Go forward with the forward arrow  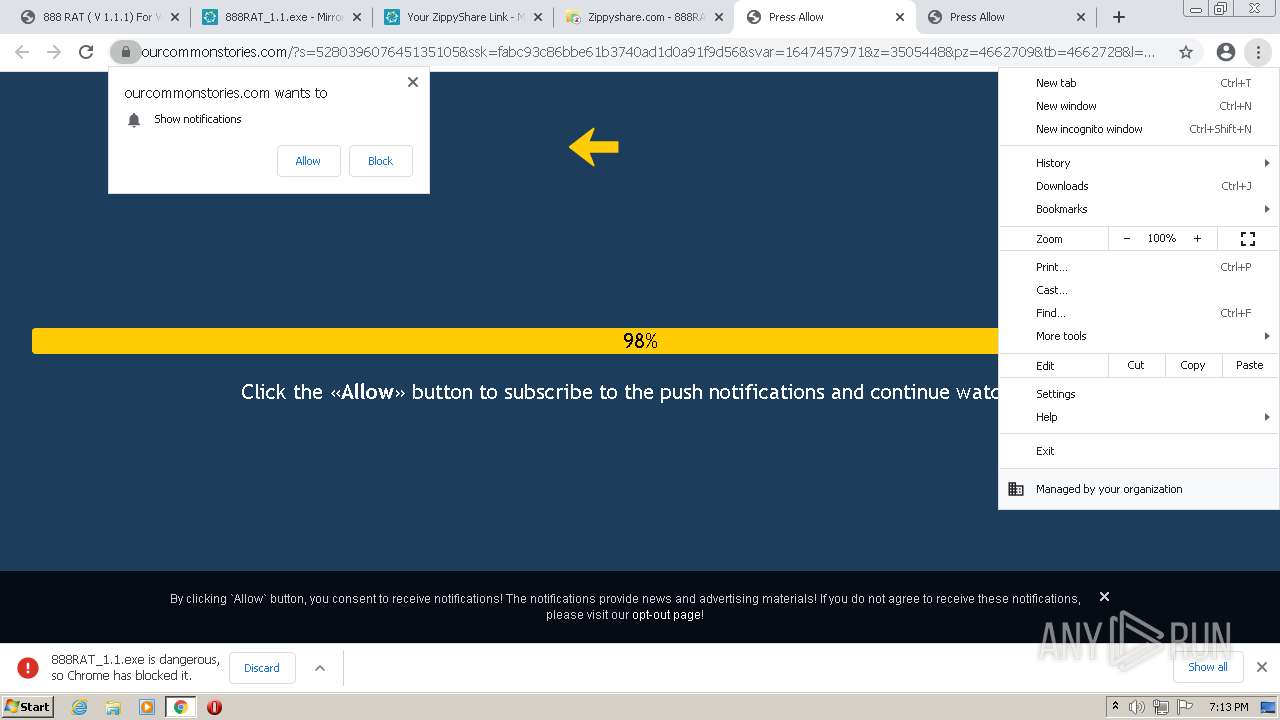point(54,52)
